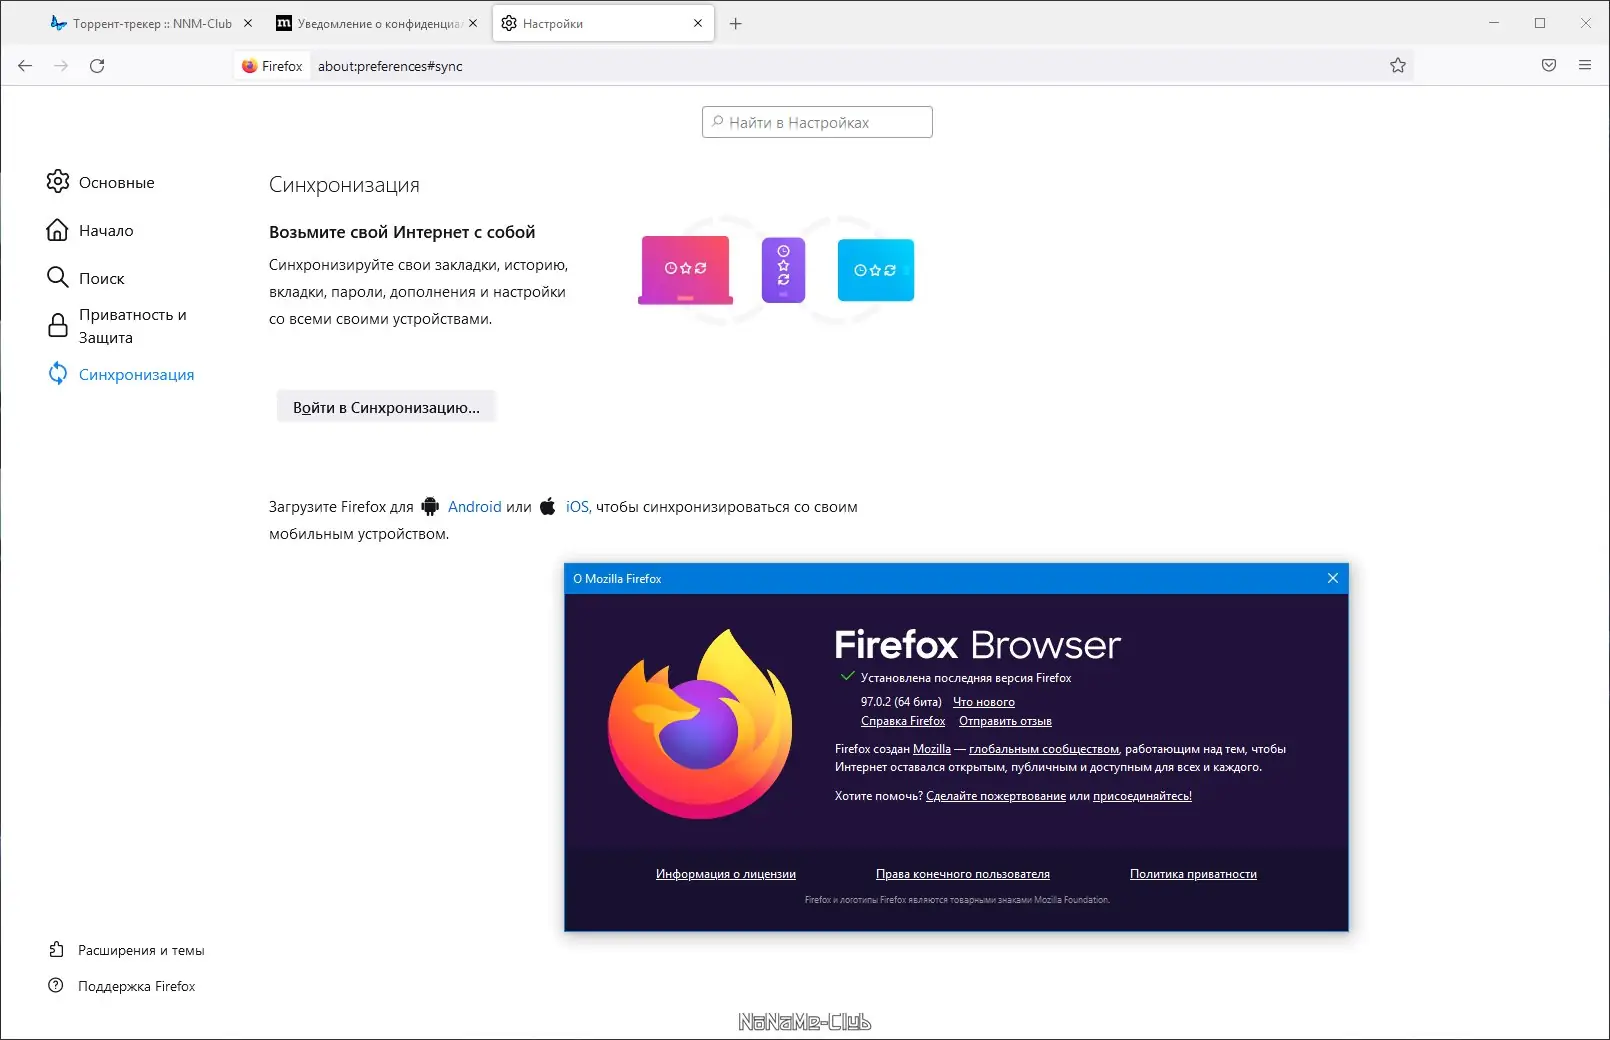
Task: Open Поддержка Firefox help icon
Action: 55,986
